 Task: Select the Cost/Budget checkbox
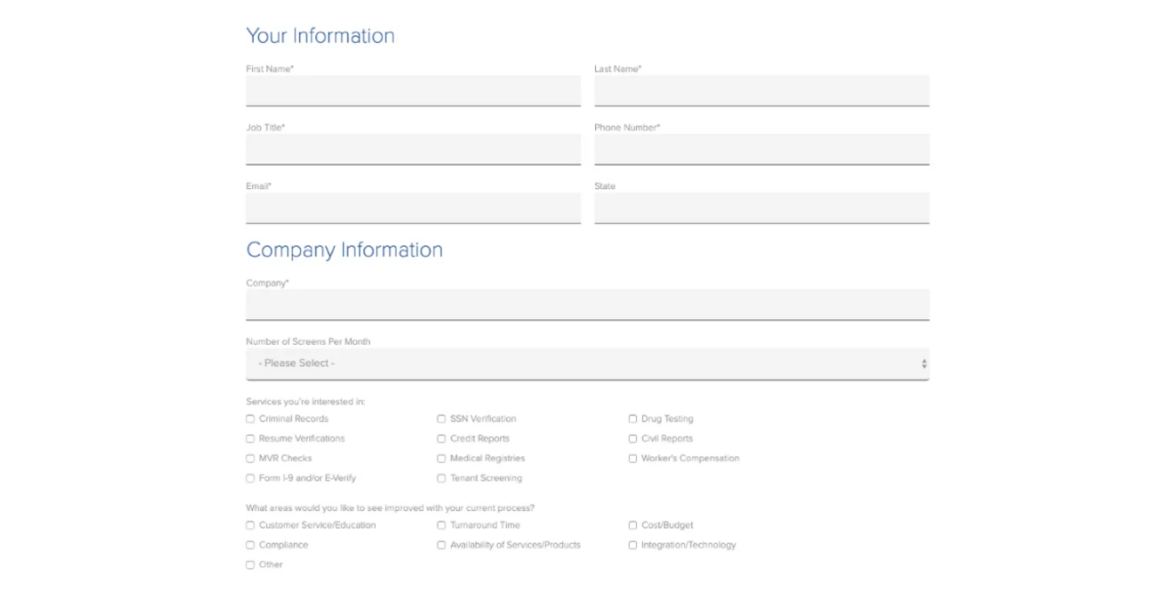[633, 525]
